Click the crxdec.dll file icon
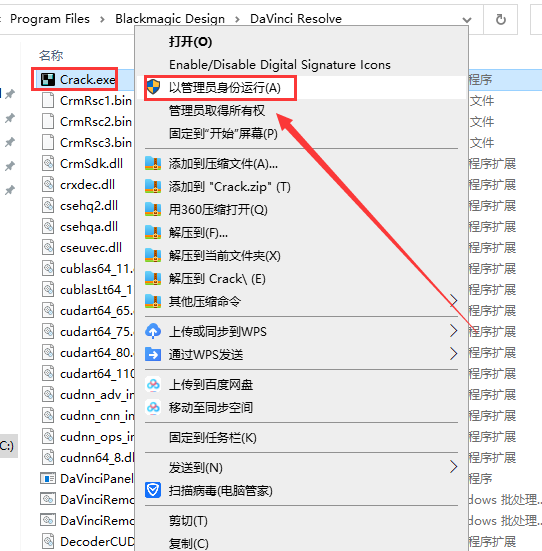The height and width of the screenshot is (551, 542). tap(48, 184)
